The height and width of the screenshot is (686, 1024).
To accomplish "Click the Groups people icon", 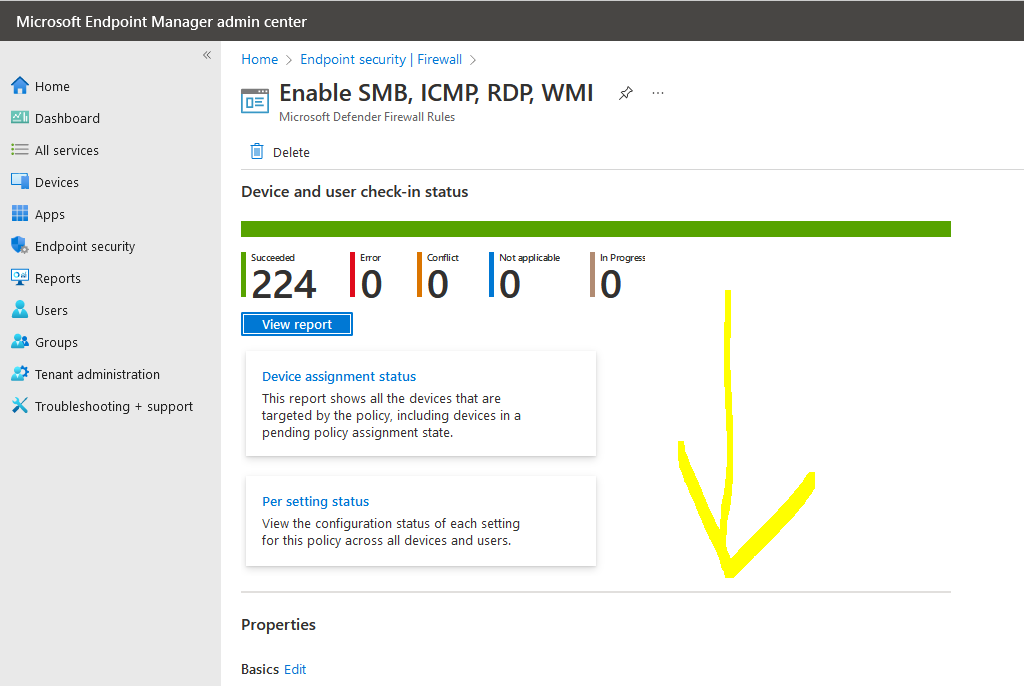I will coord(20,342).
